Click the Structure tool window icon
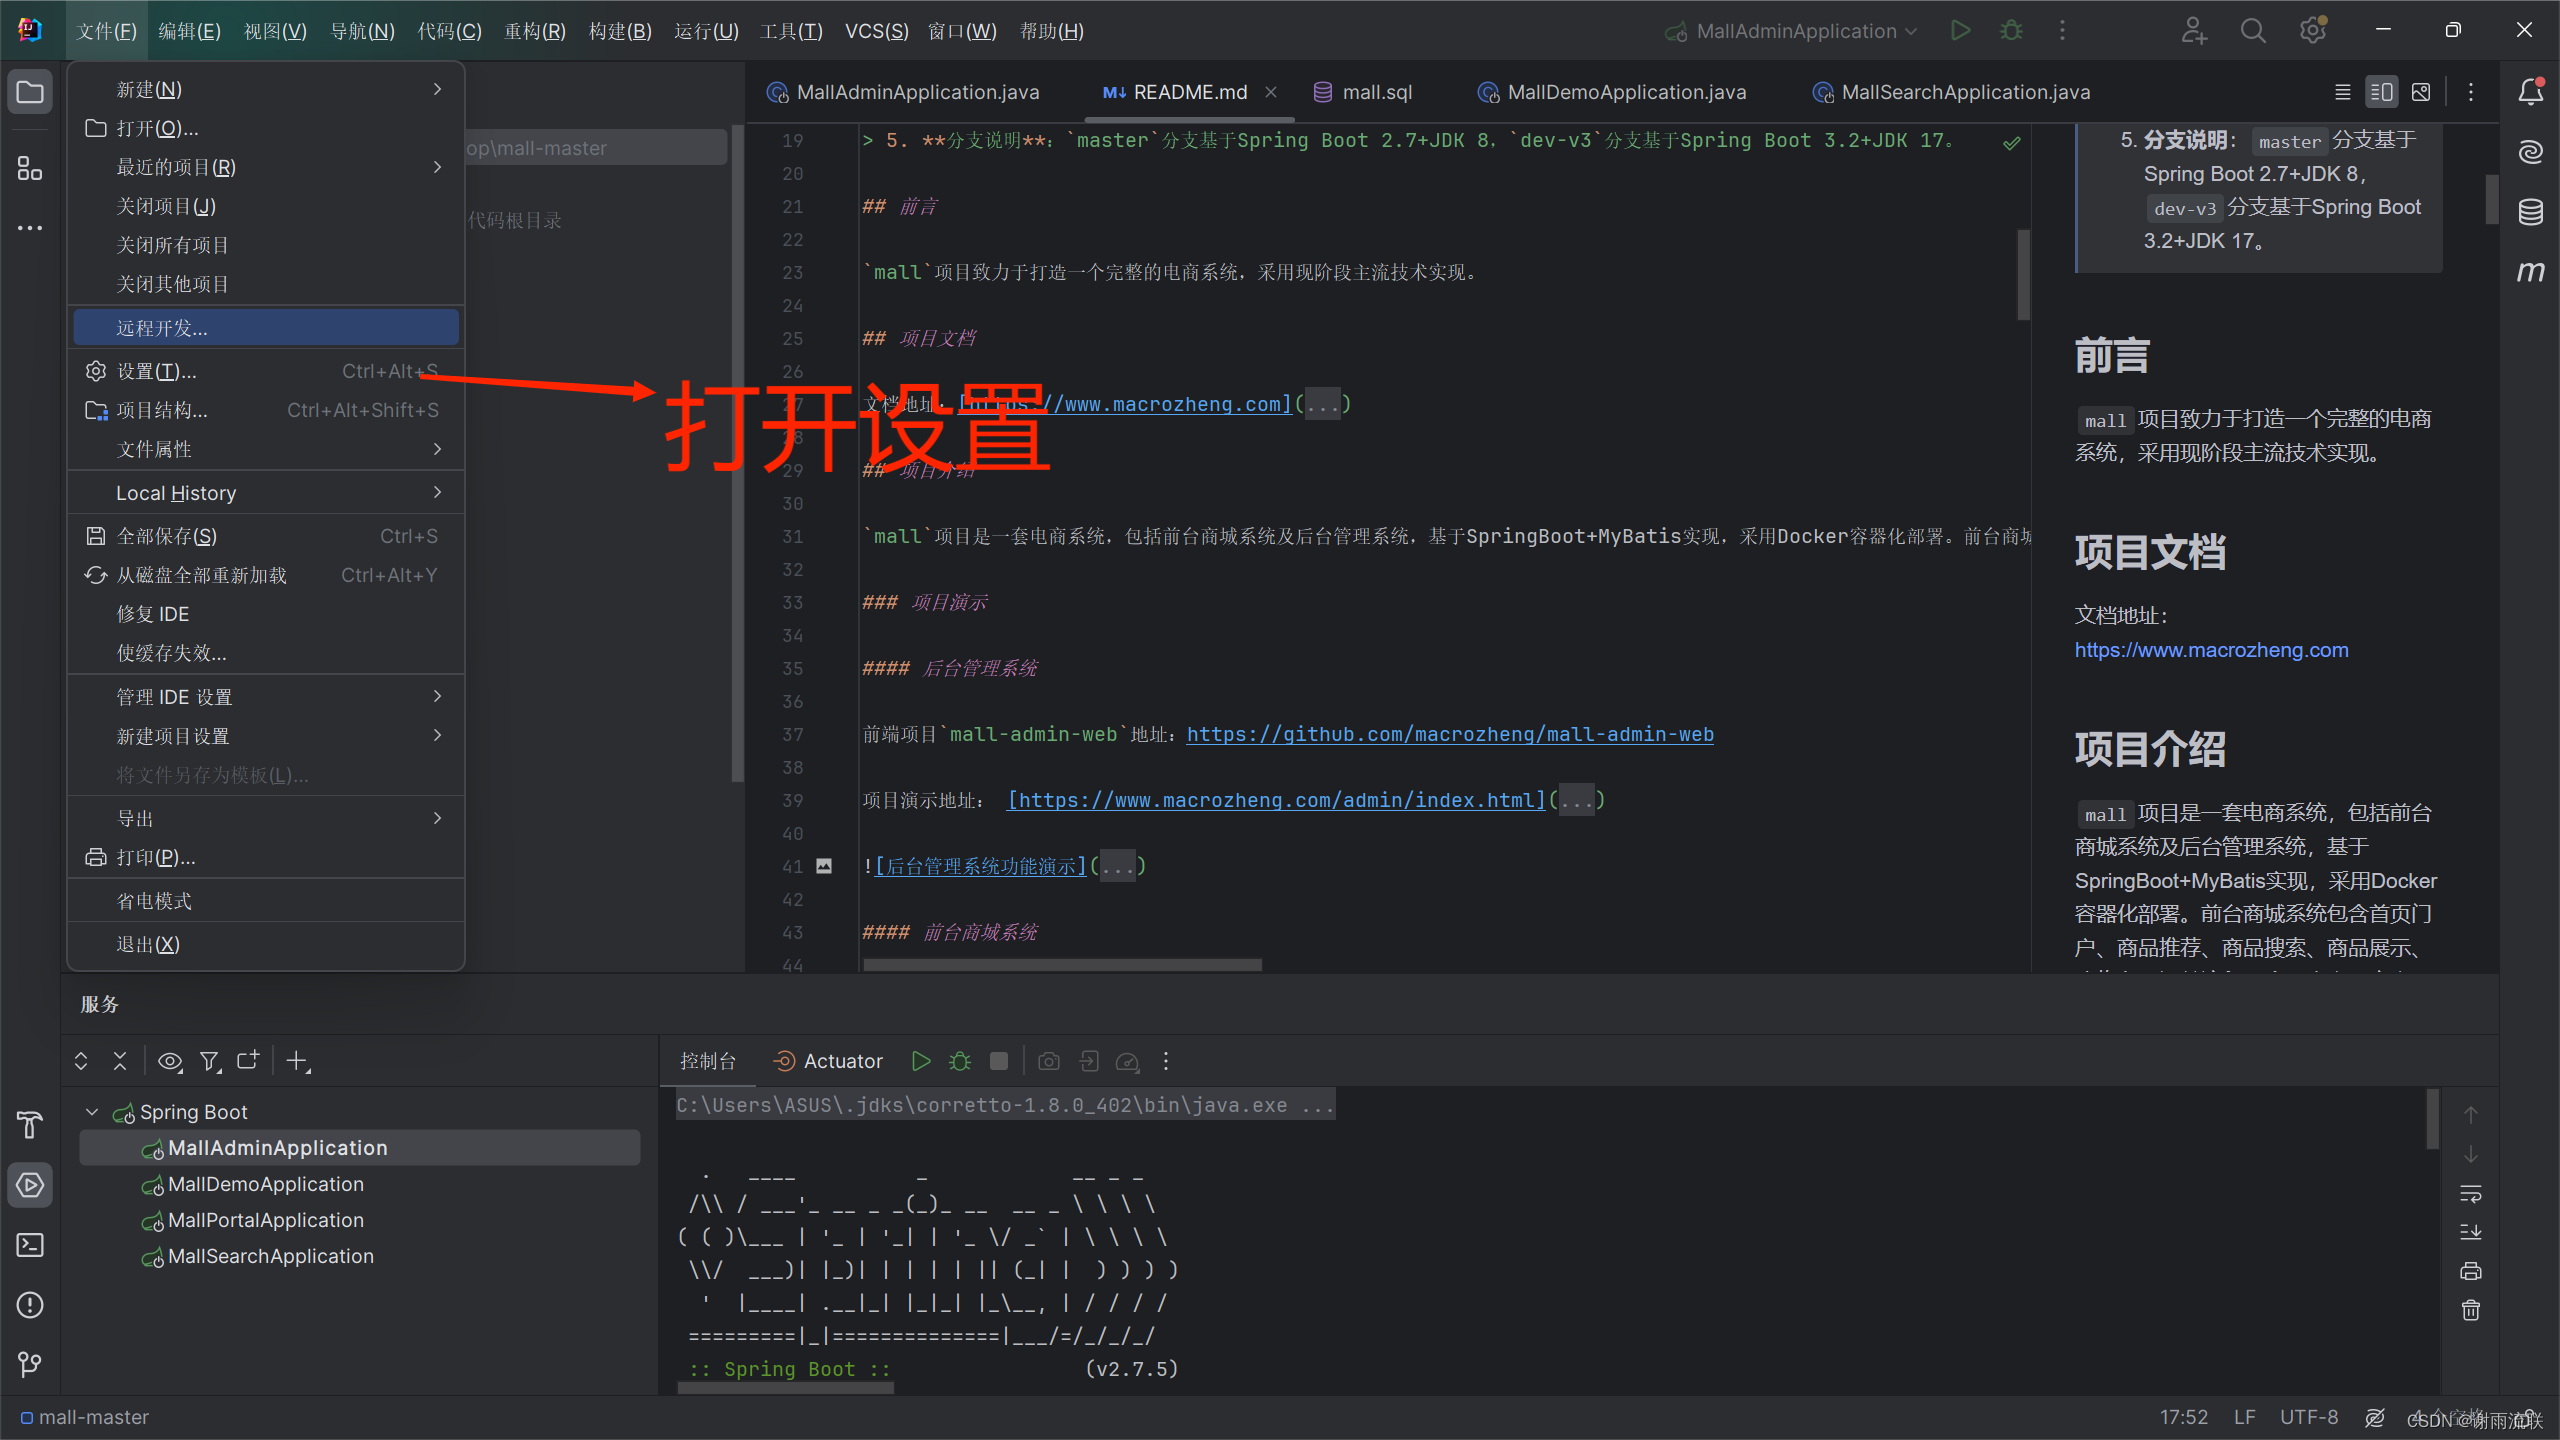Image resolution: width=2560 pixels, height=1440 pixels. [x=30, y=169]
